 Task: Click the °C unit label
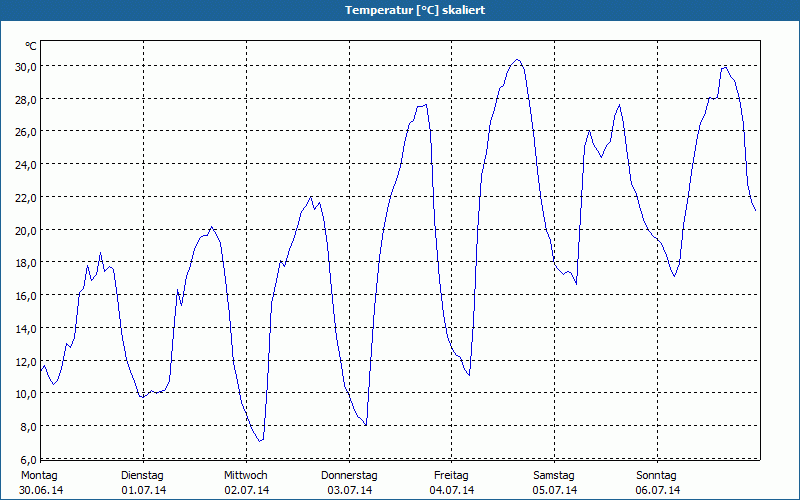[x=31, y=46]
